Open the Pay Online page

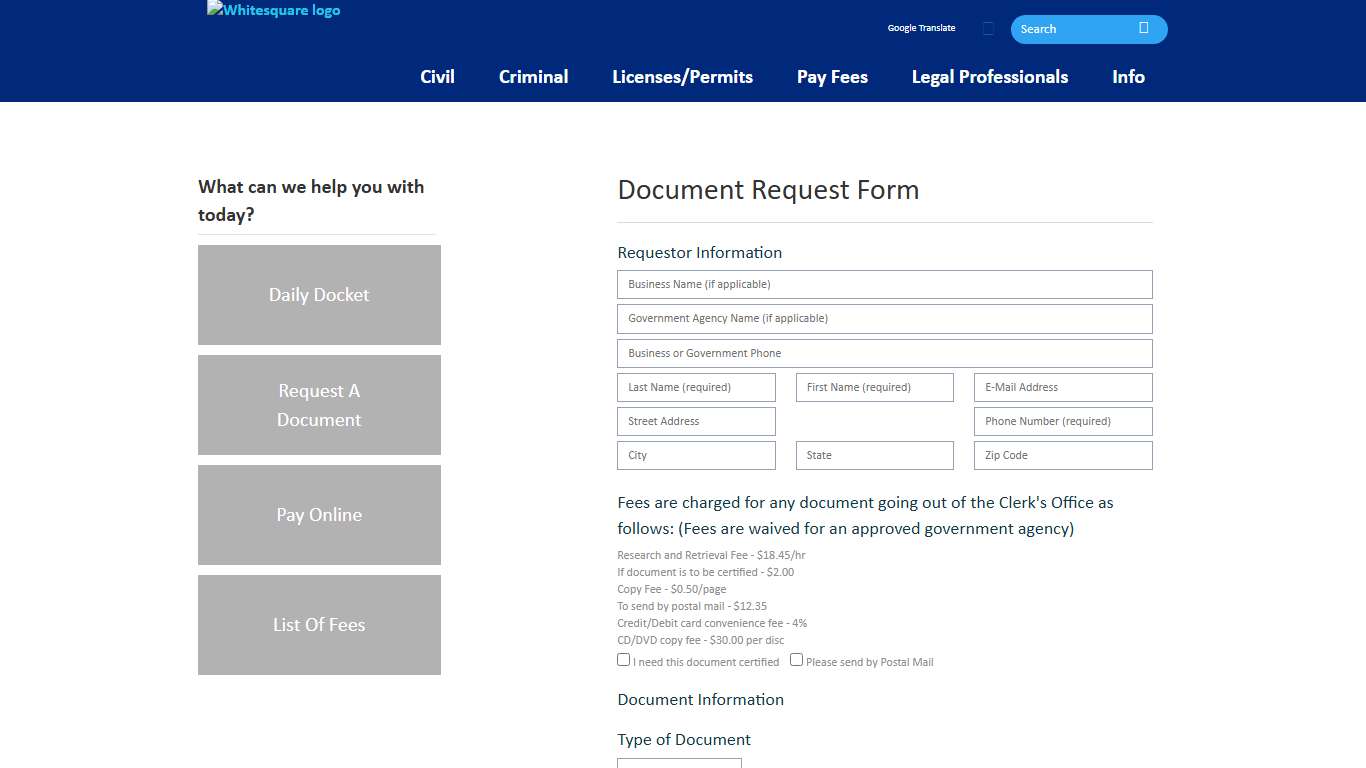[x=319, y=514]
